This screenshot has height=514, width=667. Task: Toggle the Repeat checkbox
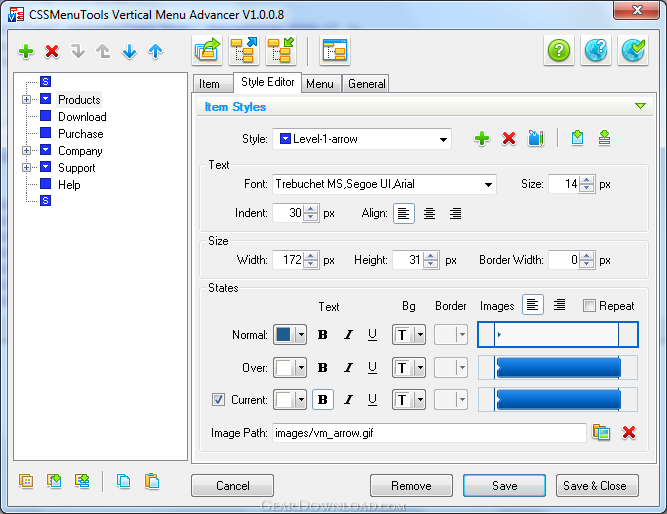(589, 306)
